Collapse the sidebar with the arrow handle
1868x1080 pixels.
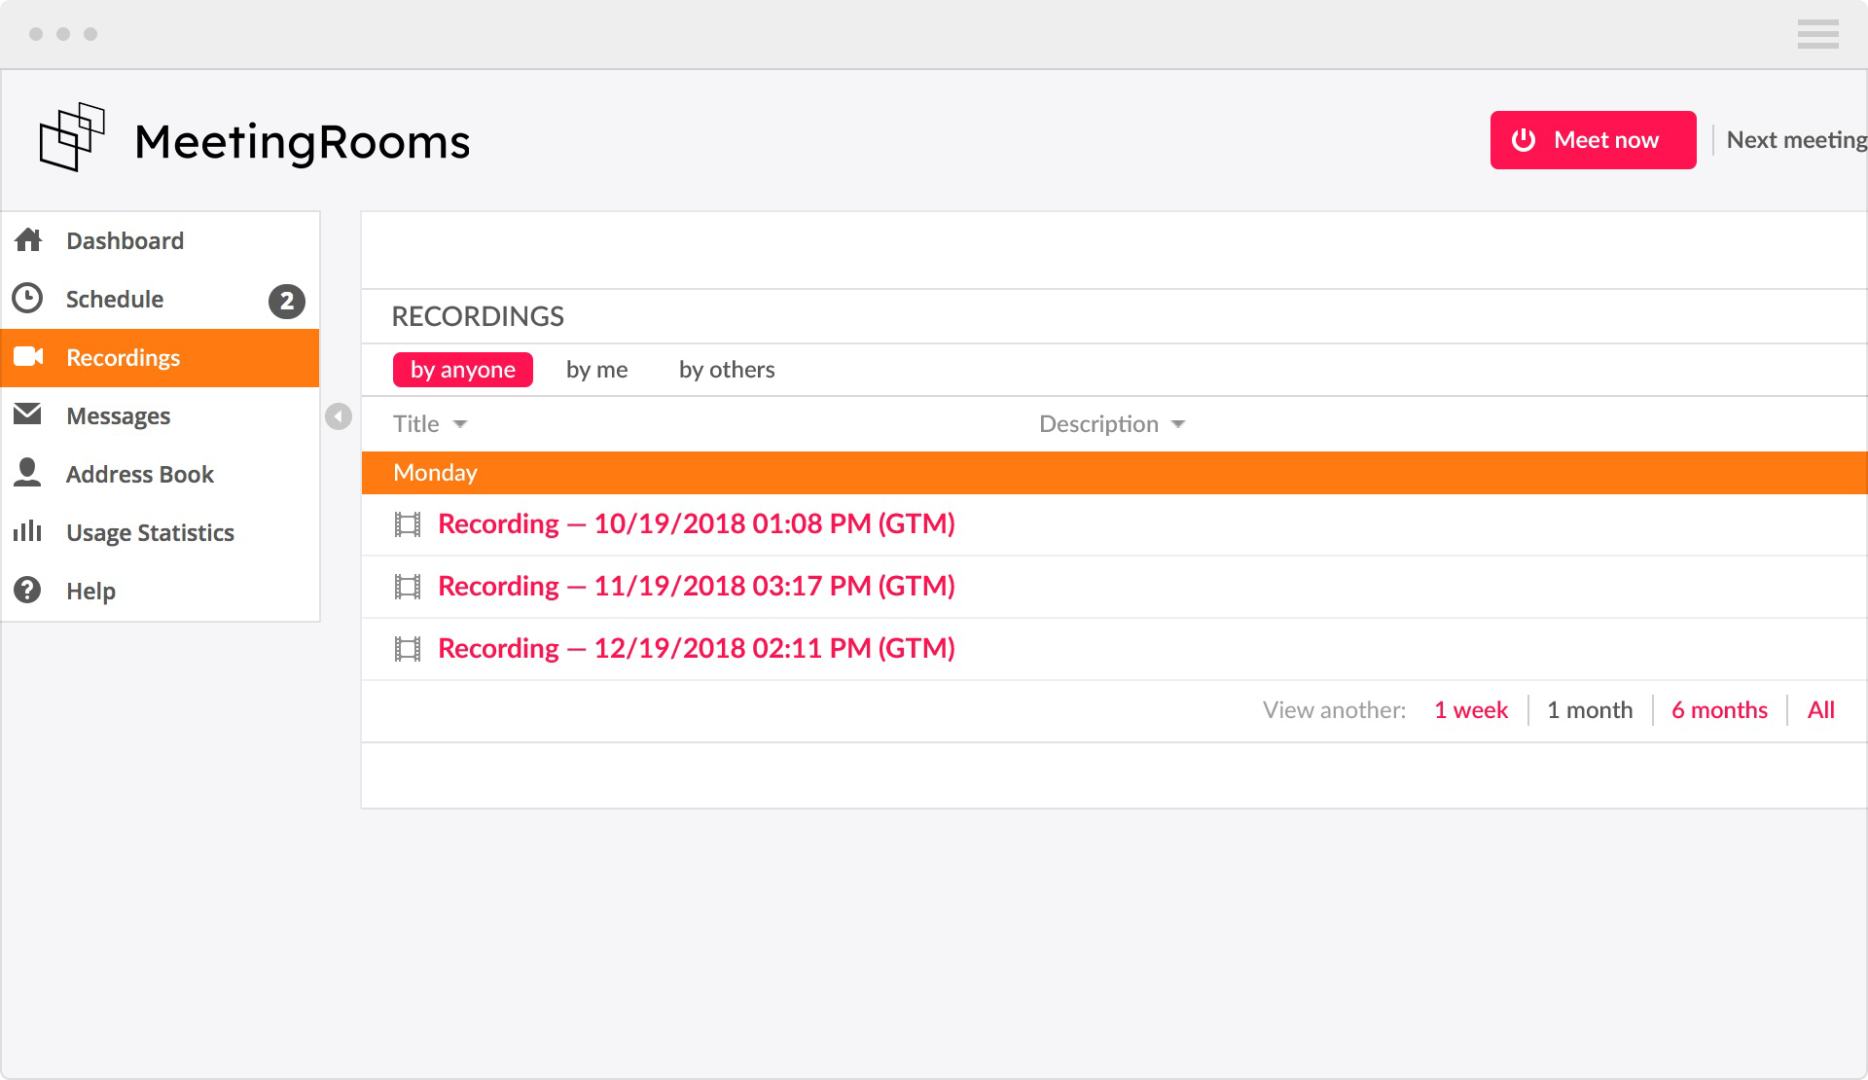point(338,416)
